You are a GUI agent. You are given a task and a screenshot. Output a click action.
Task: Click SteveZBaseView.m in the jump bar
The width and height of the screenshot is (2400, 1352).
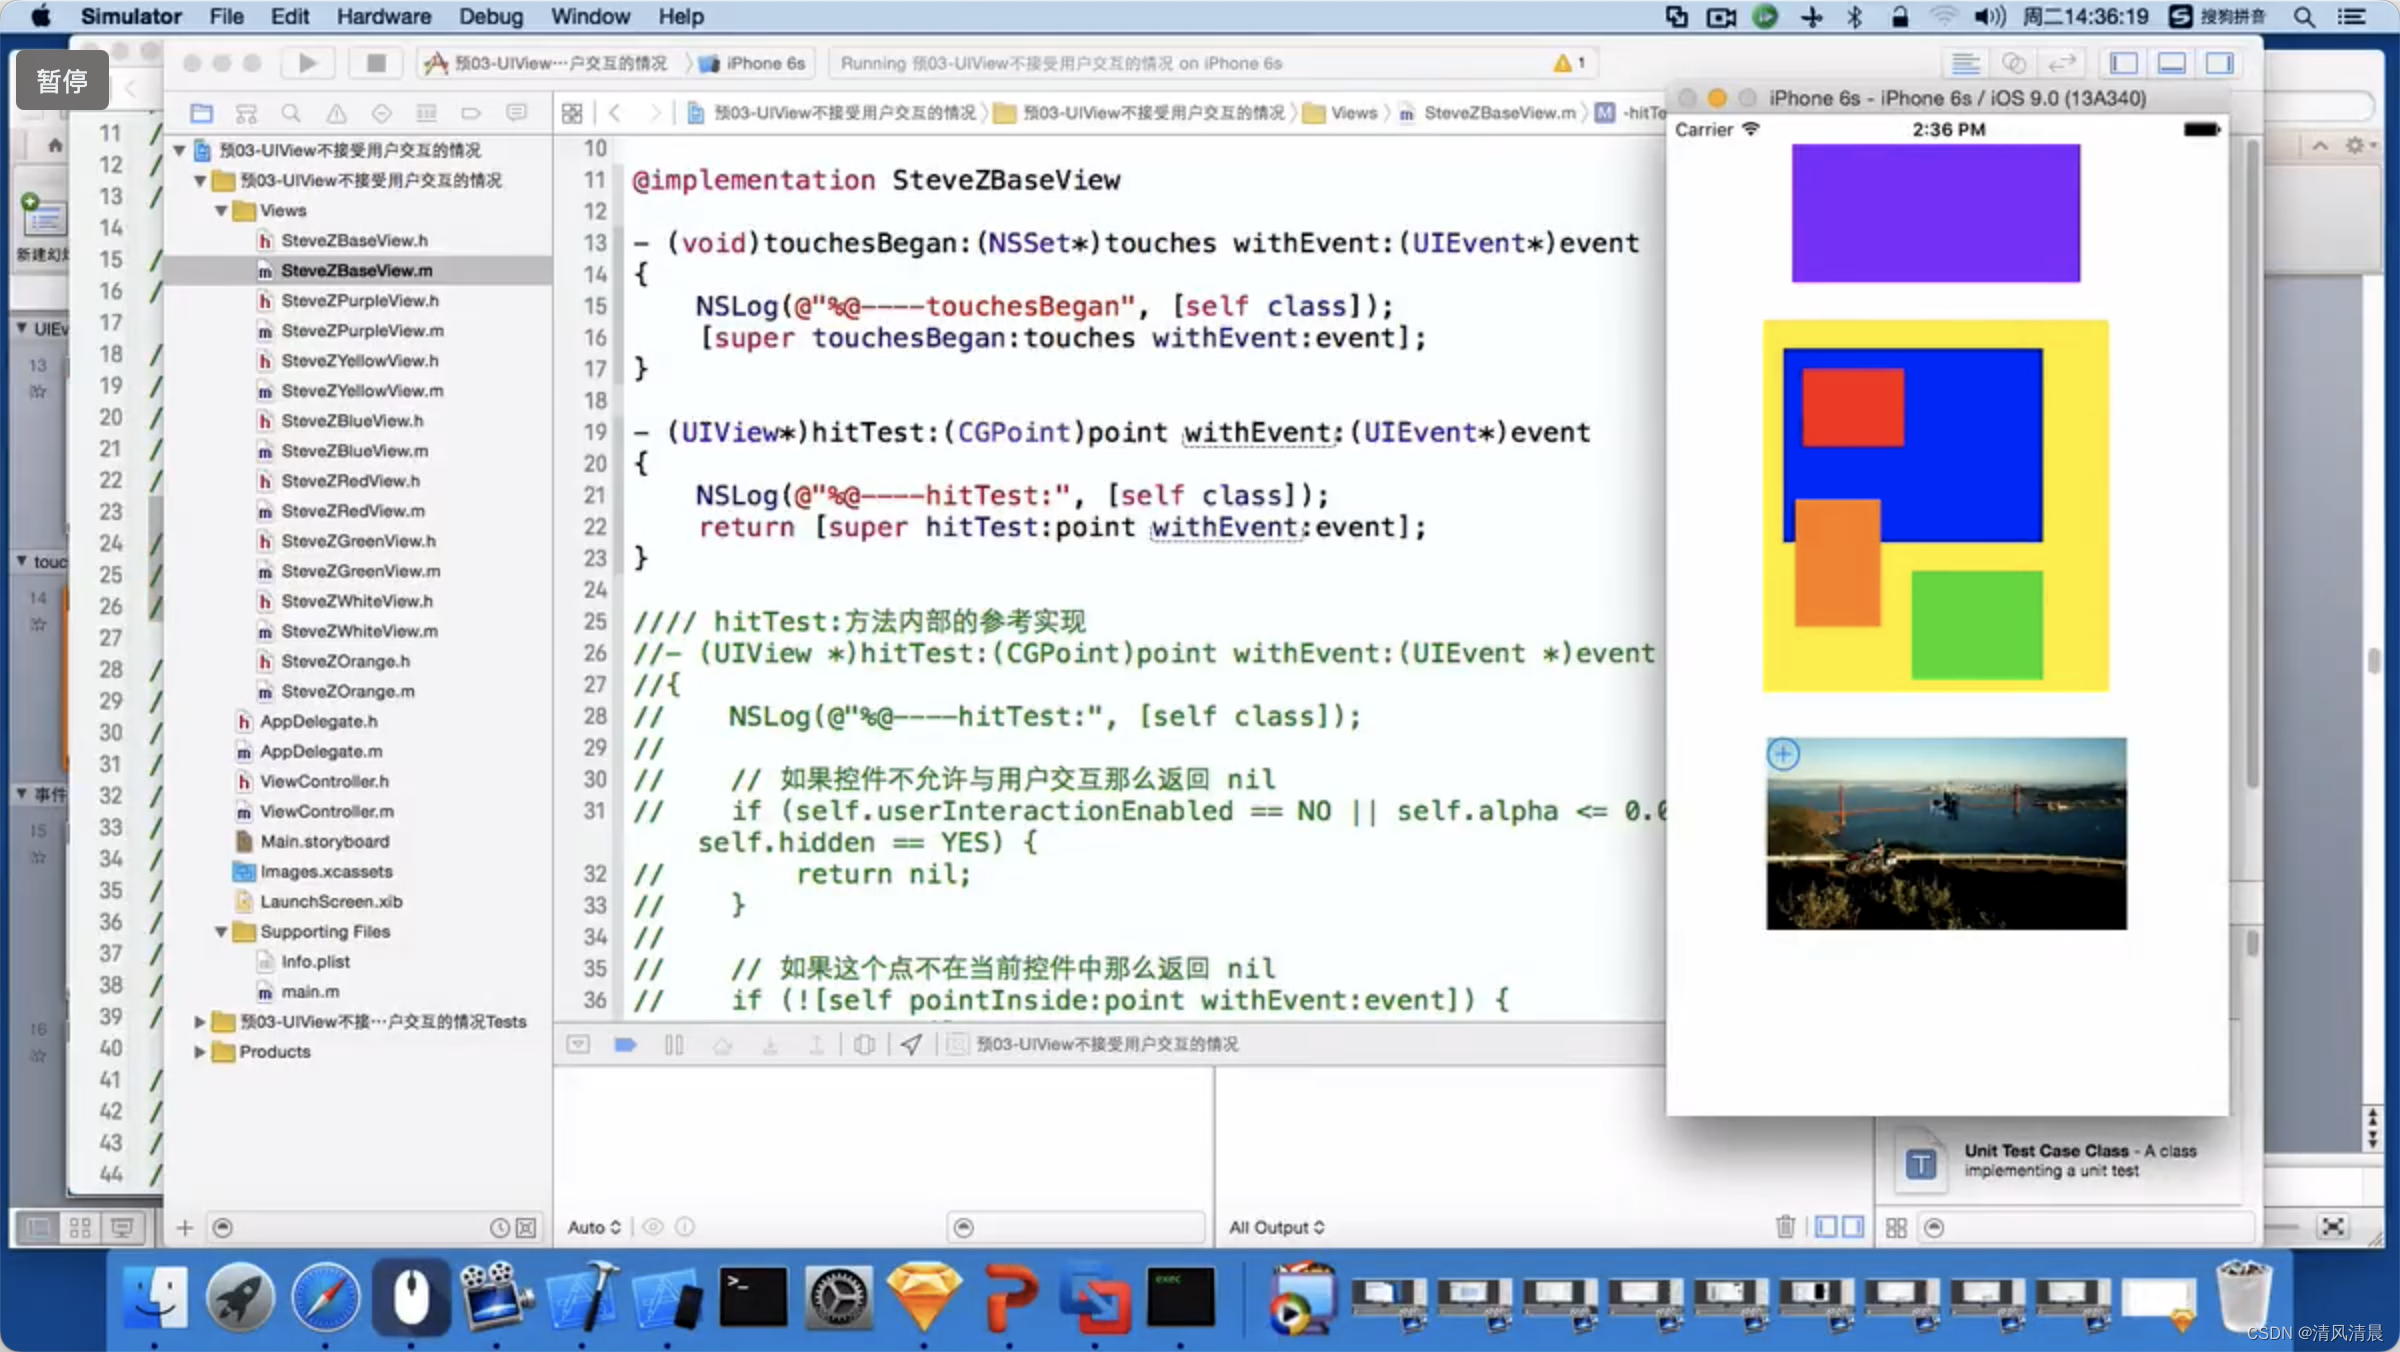[x=1487, y=113]
